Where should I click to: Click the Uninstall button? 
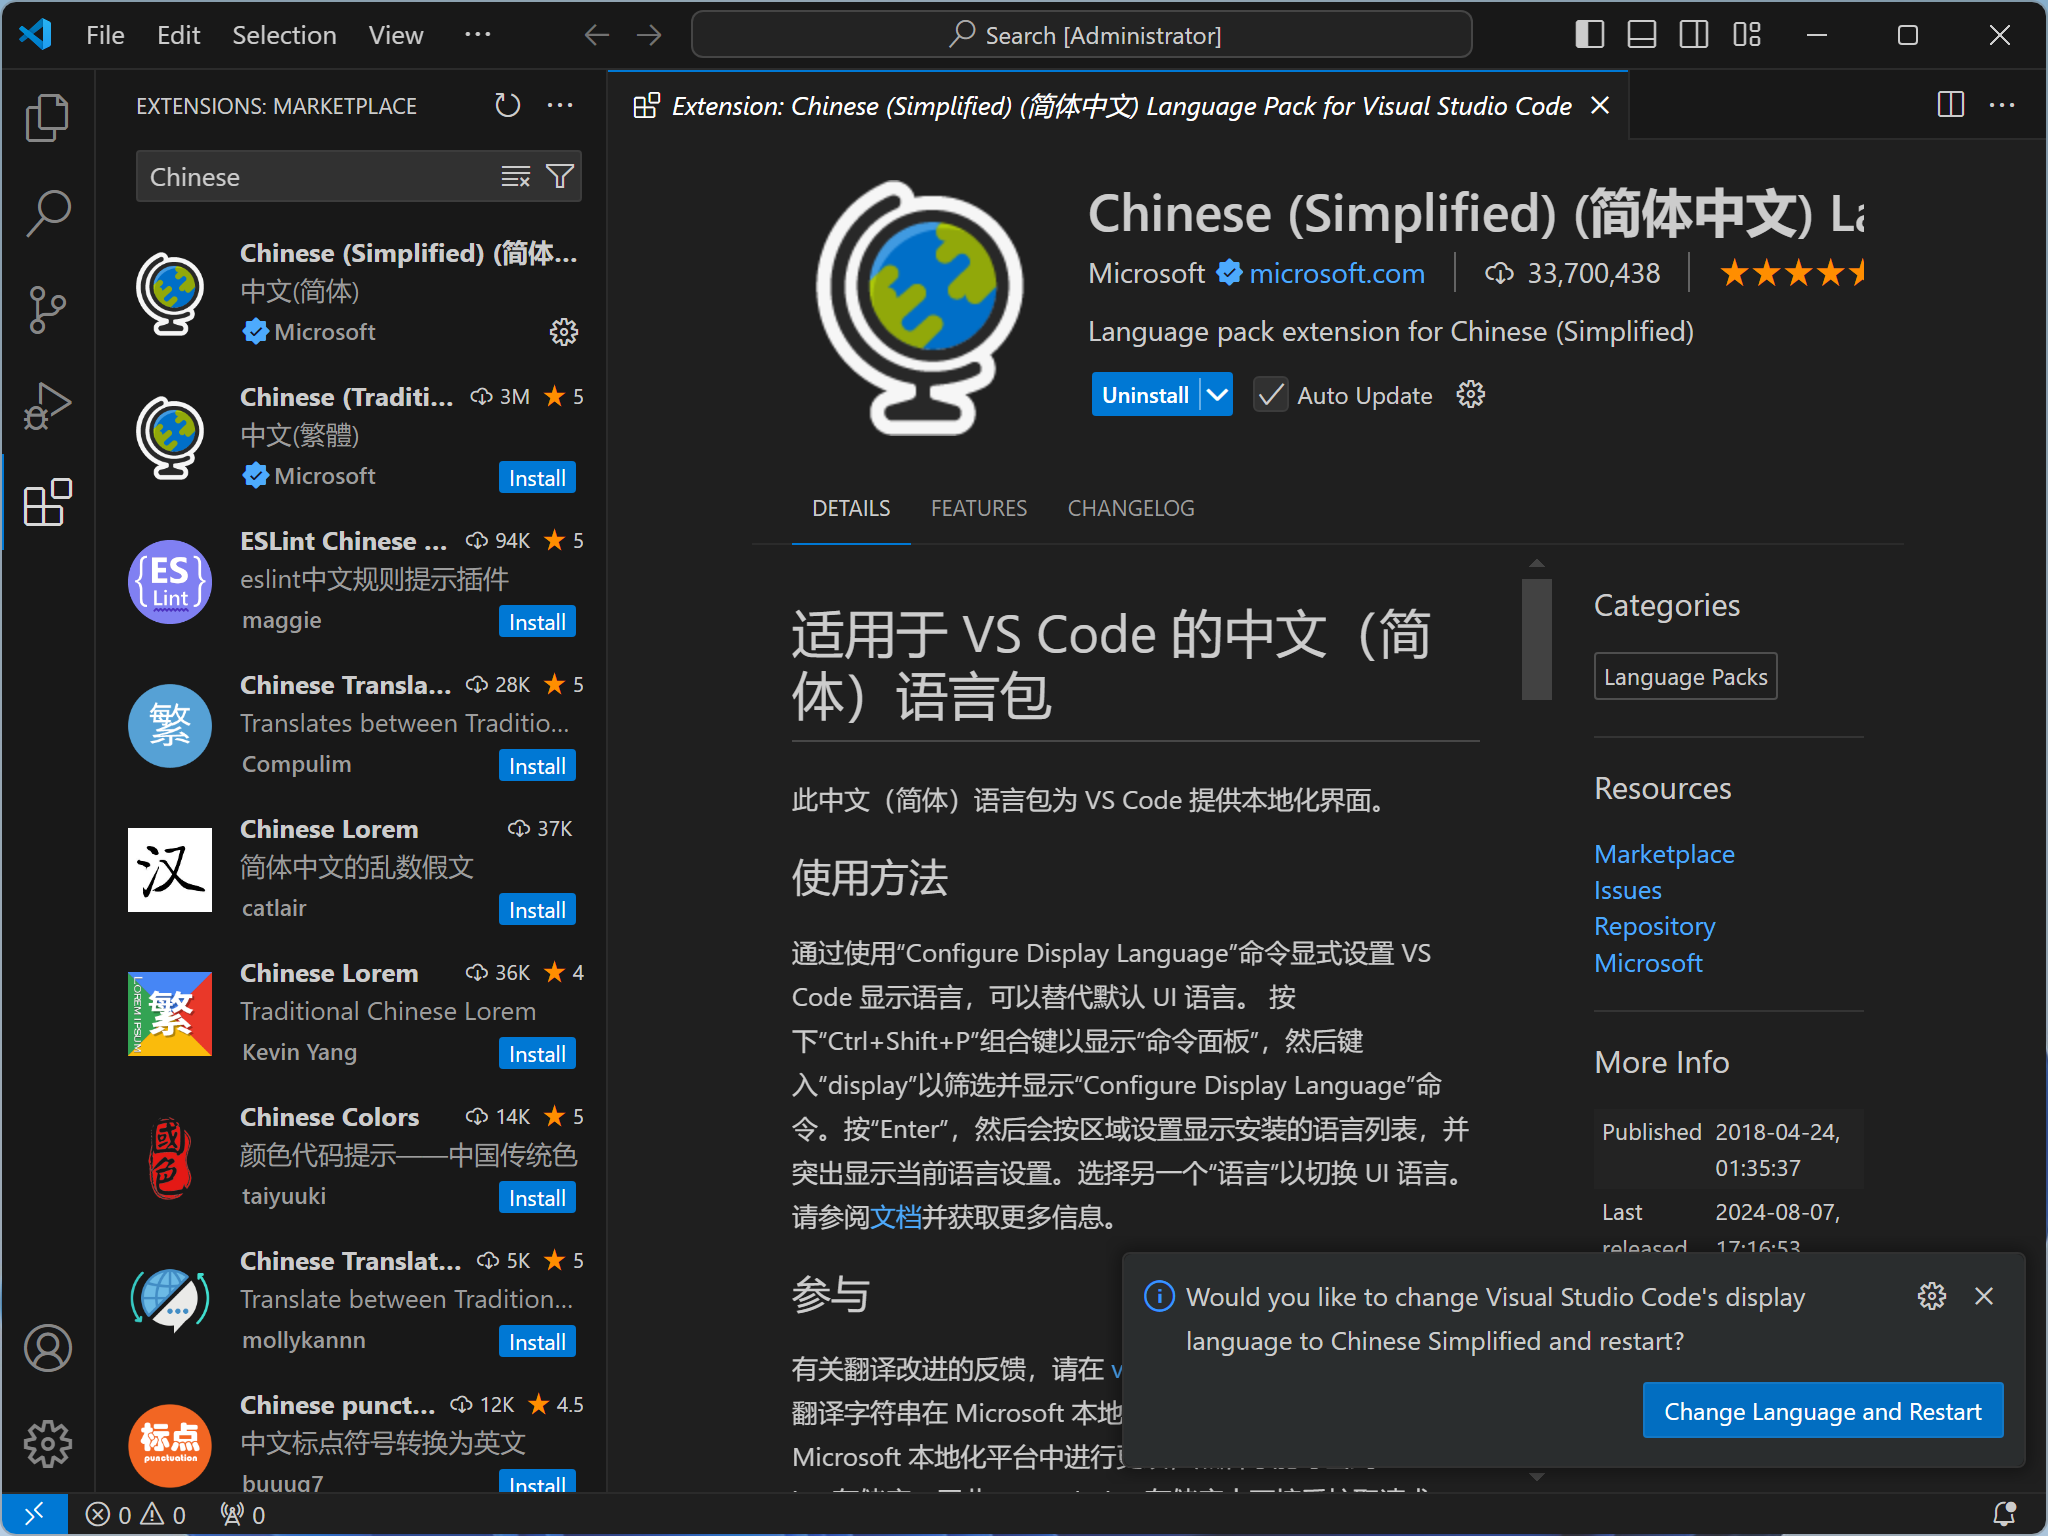[1145, 395]
